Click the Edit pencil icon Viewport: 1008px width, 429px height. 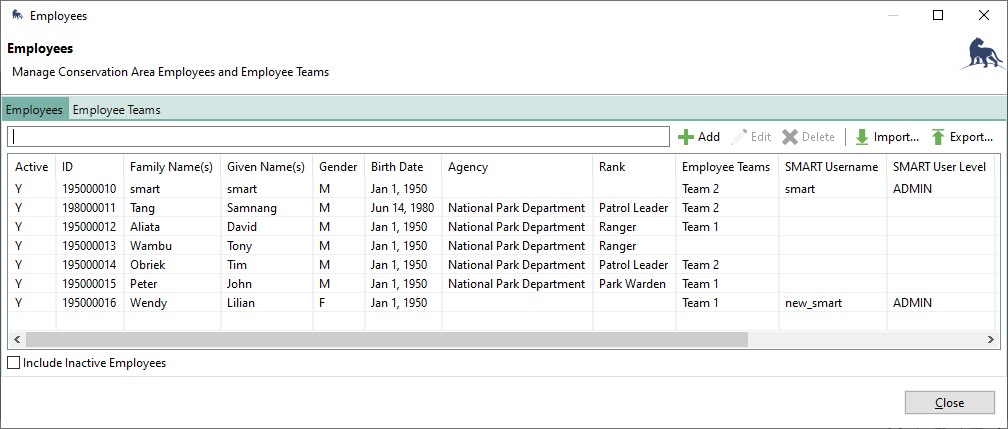coord(739,137)
